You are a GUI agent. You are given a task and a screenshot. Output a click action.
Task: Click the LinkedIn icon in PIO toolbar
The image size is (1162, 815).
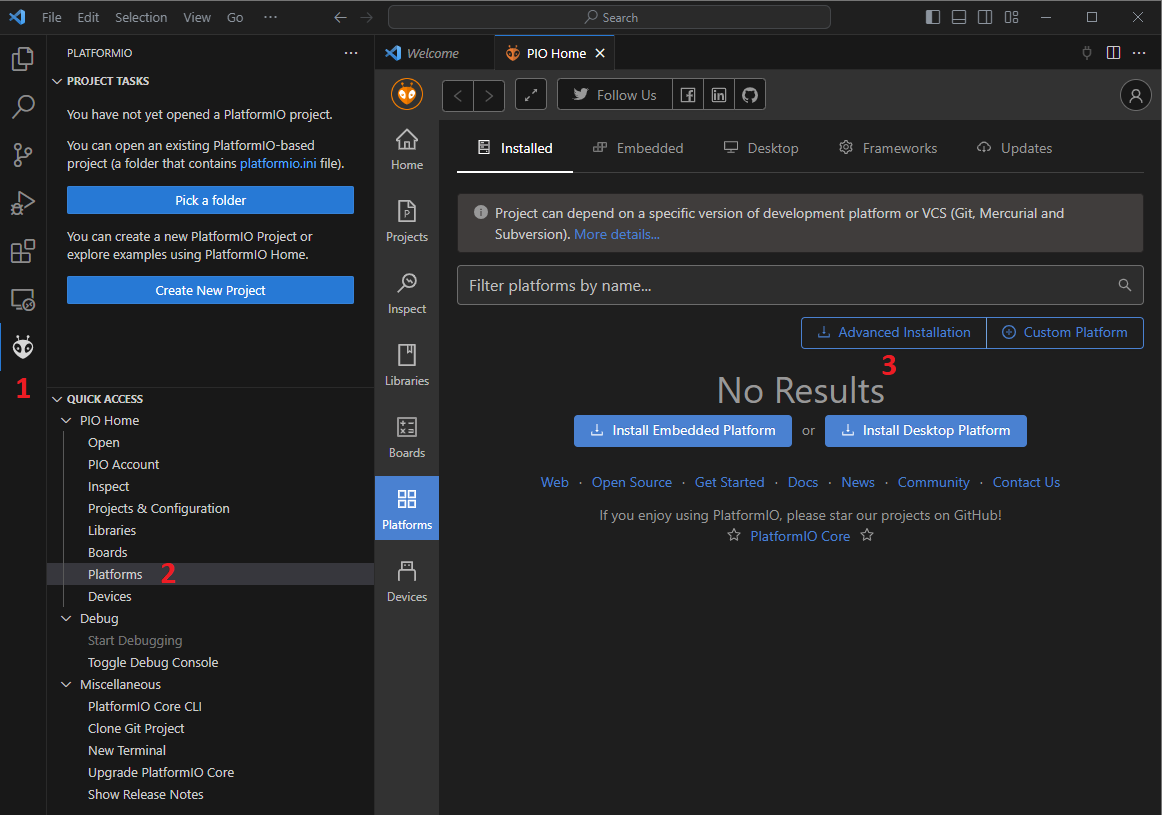[x=719, y=95]
